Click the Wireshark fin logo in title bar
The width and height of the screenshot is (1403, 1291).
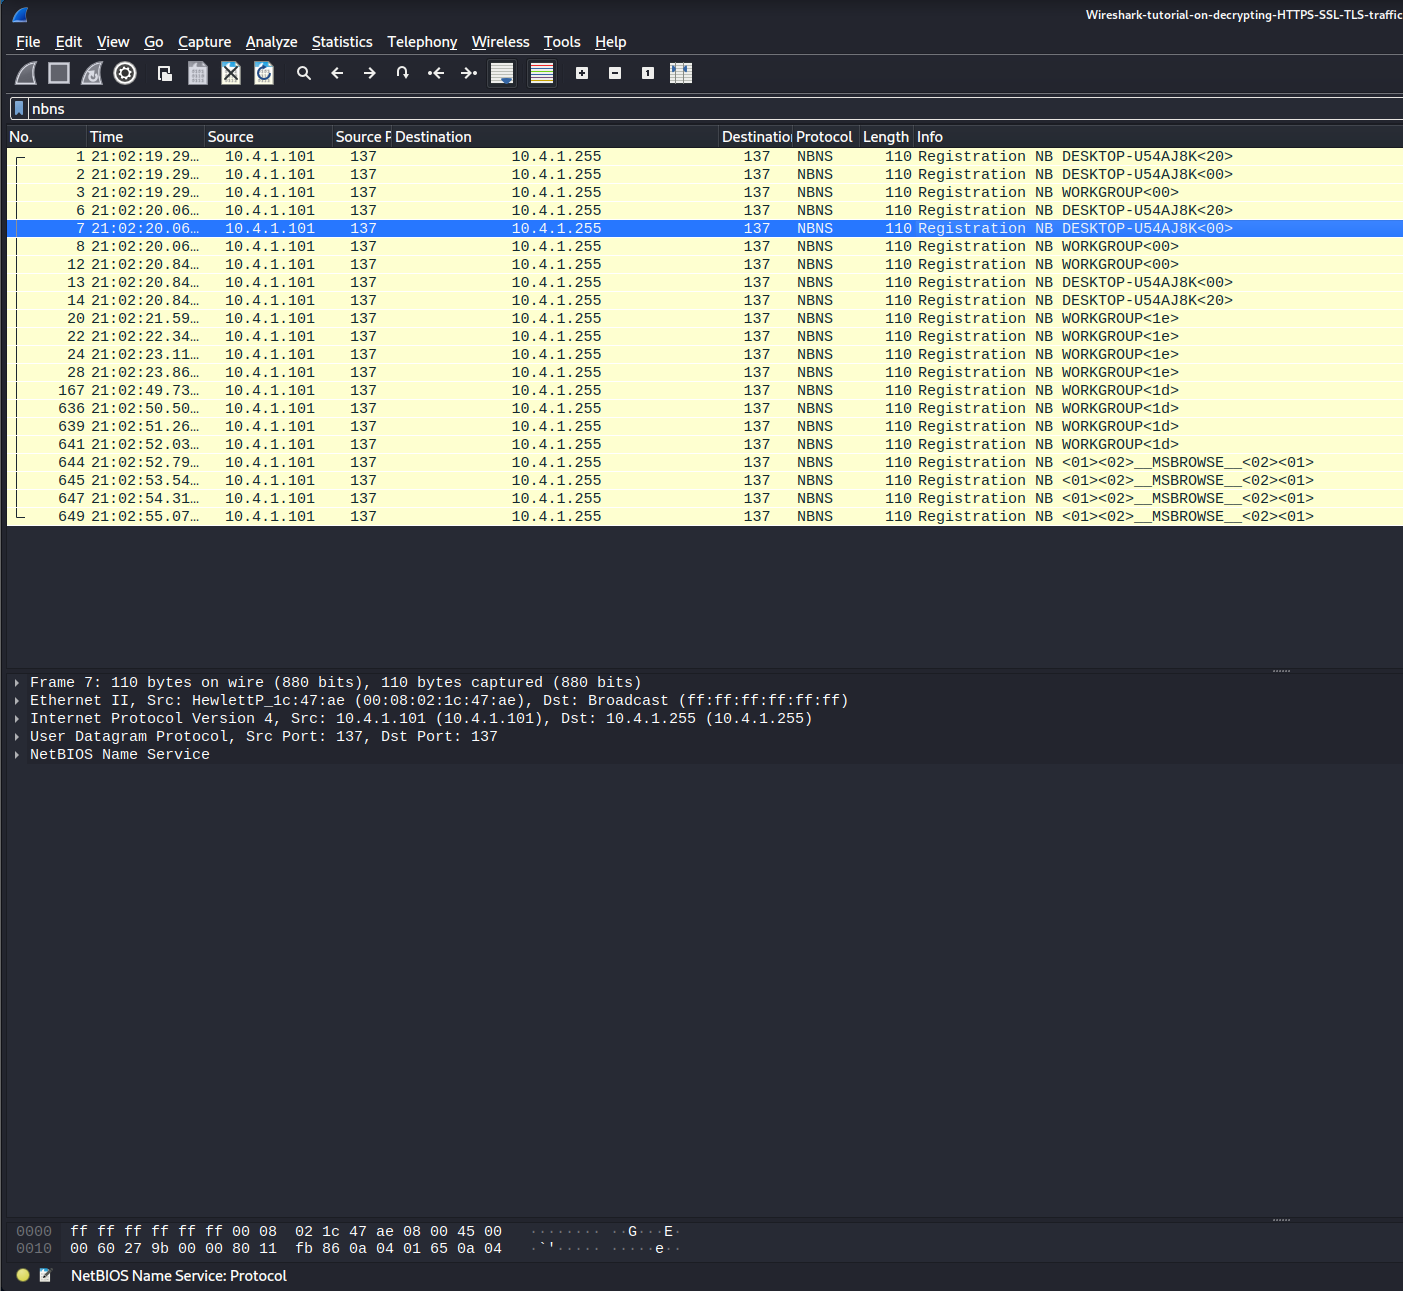coord(20,14)
